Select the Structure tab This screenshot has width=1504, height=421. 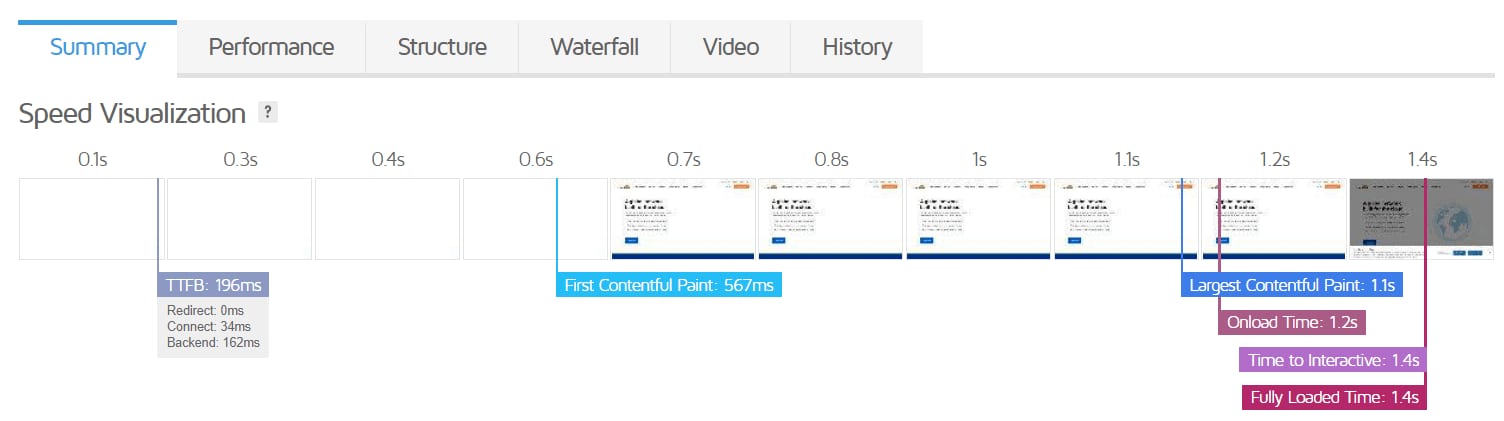point(442,47)
